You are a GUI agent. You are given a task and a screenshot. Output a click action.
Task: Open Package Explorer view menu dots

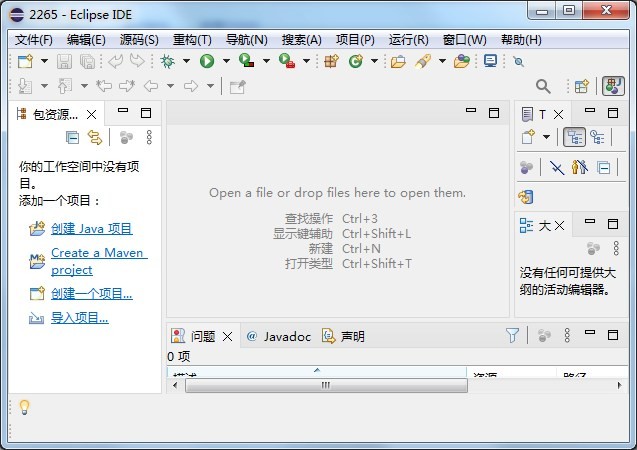click(149, 138)
